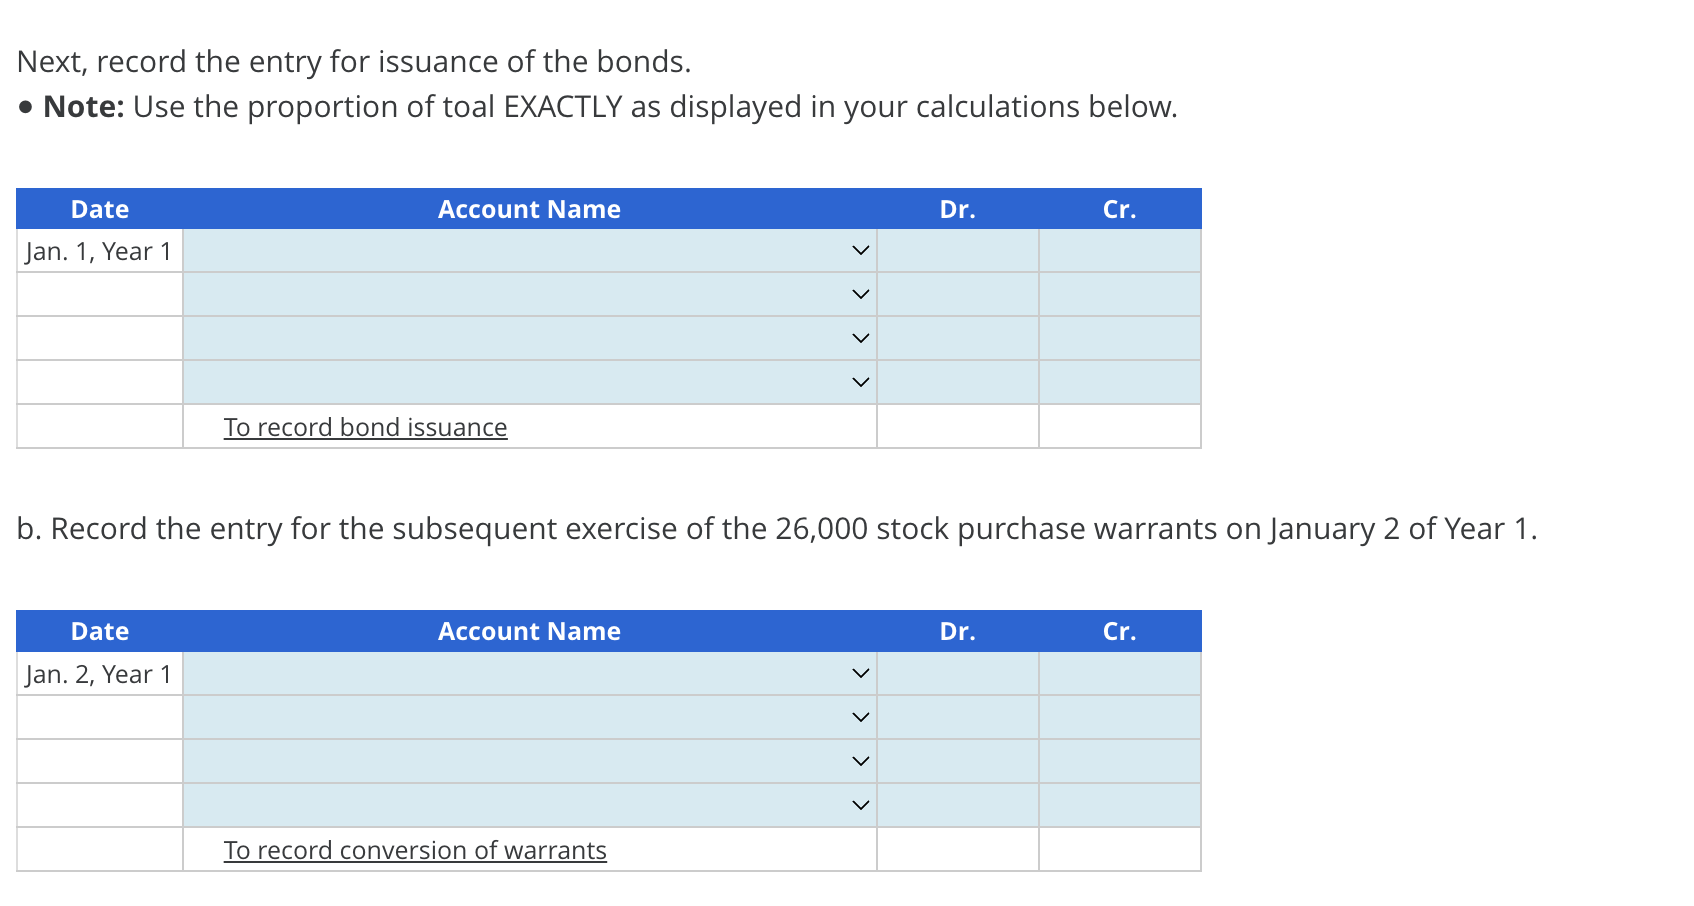Click the Dr. cell next to To record conversion of warrants
The image size is (1694, 906).
click(x=957, y=849)
